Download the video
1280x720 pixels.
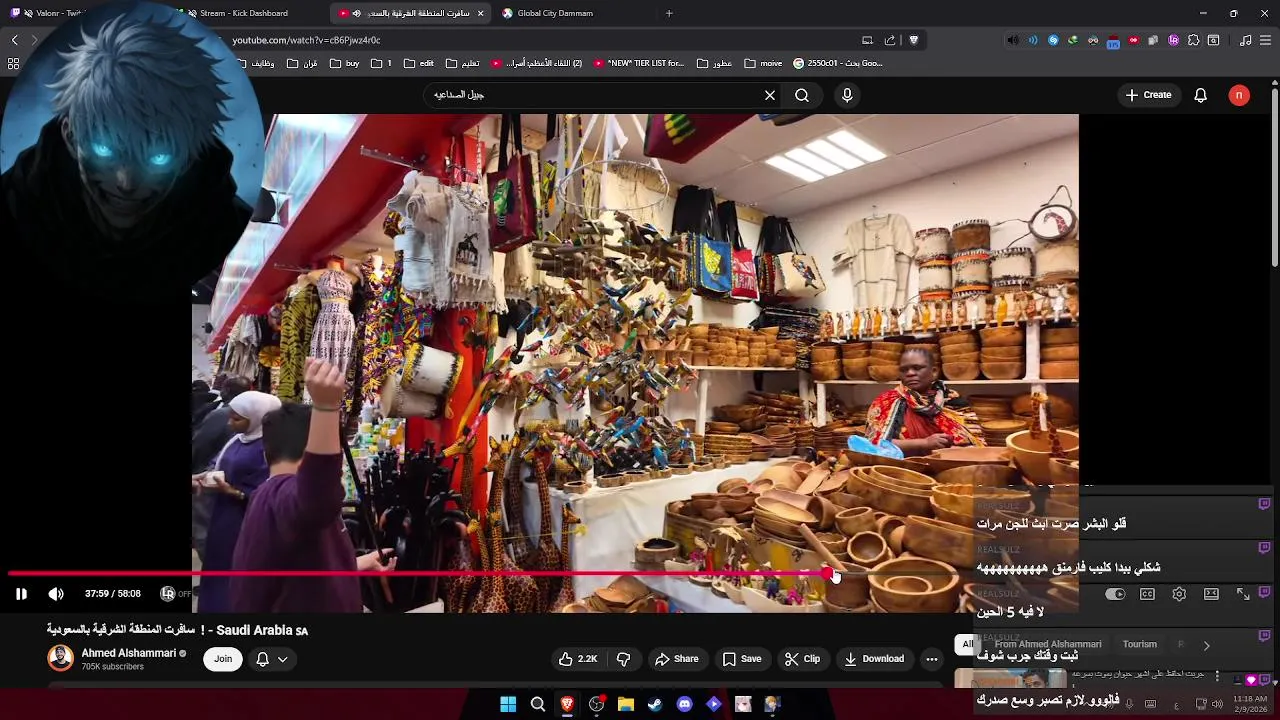pyautogui.click(x=874, y=659)
